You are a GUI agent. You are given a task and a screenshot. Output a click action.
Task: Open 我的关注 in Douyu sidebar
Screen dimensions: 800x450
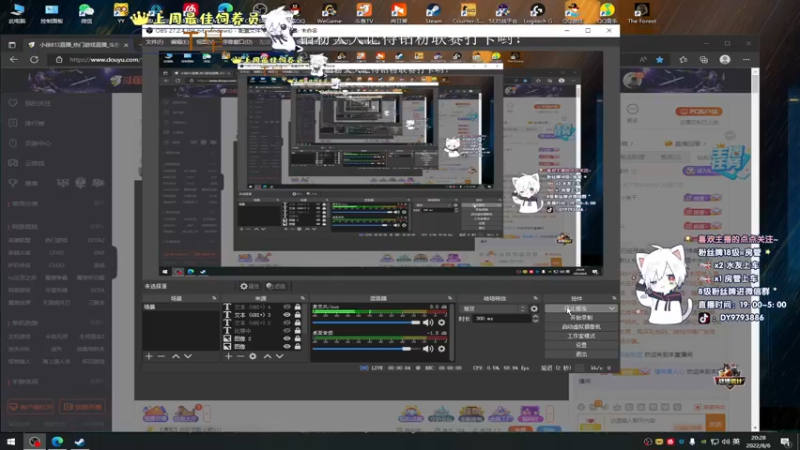coord(31,103)
